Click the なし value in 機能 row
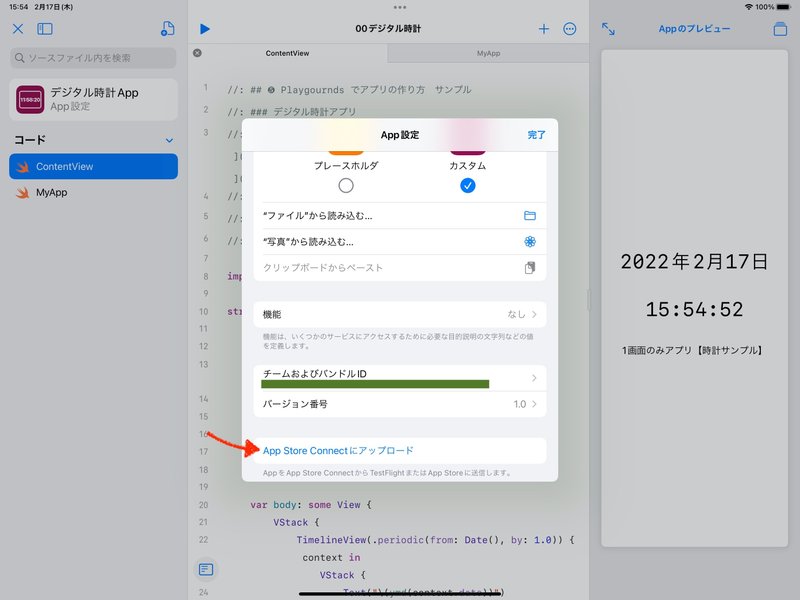Image resolution: width=800 pixels, height=600 pixels. 516,314
